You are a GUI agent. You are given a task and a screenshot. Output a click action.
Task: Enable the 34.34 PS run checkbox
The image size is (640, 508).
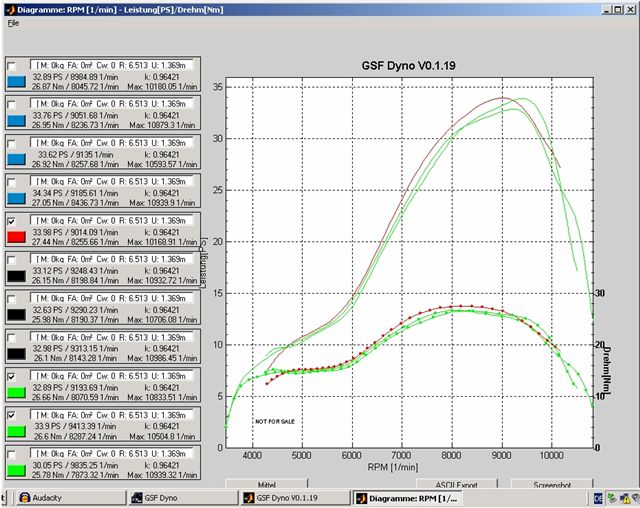[x=11, y=181]
